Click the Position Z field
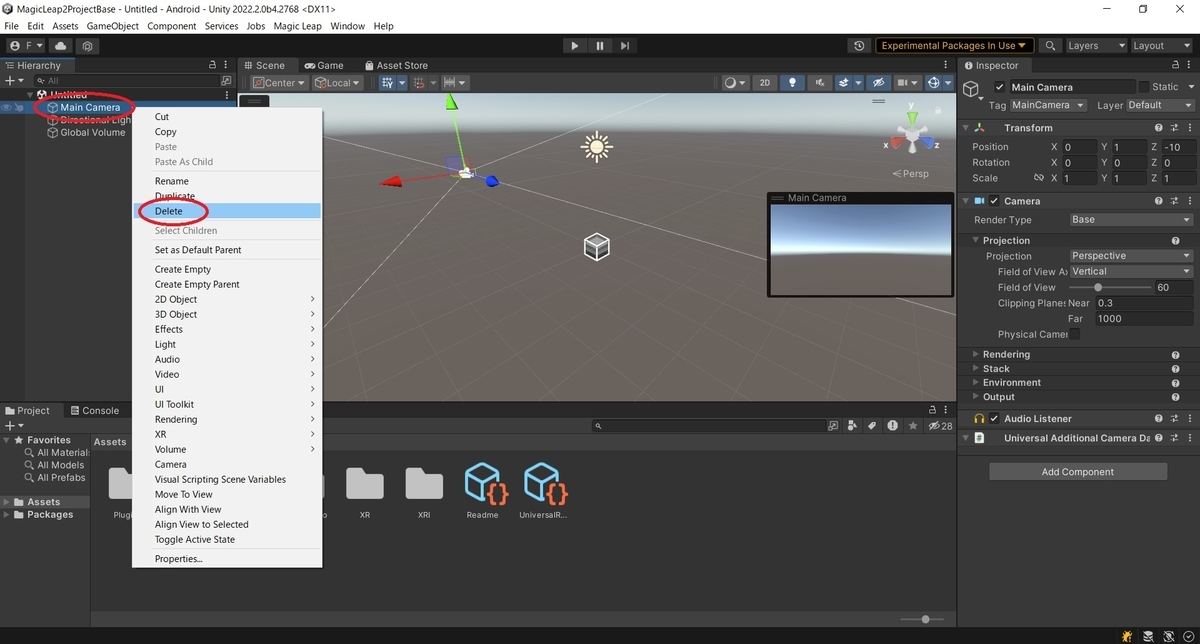Viewport: 1200px width, 644px height. coord(1177,147)
